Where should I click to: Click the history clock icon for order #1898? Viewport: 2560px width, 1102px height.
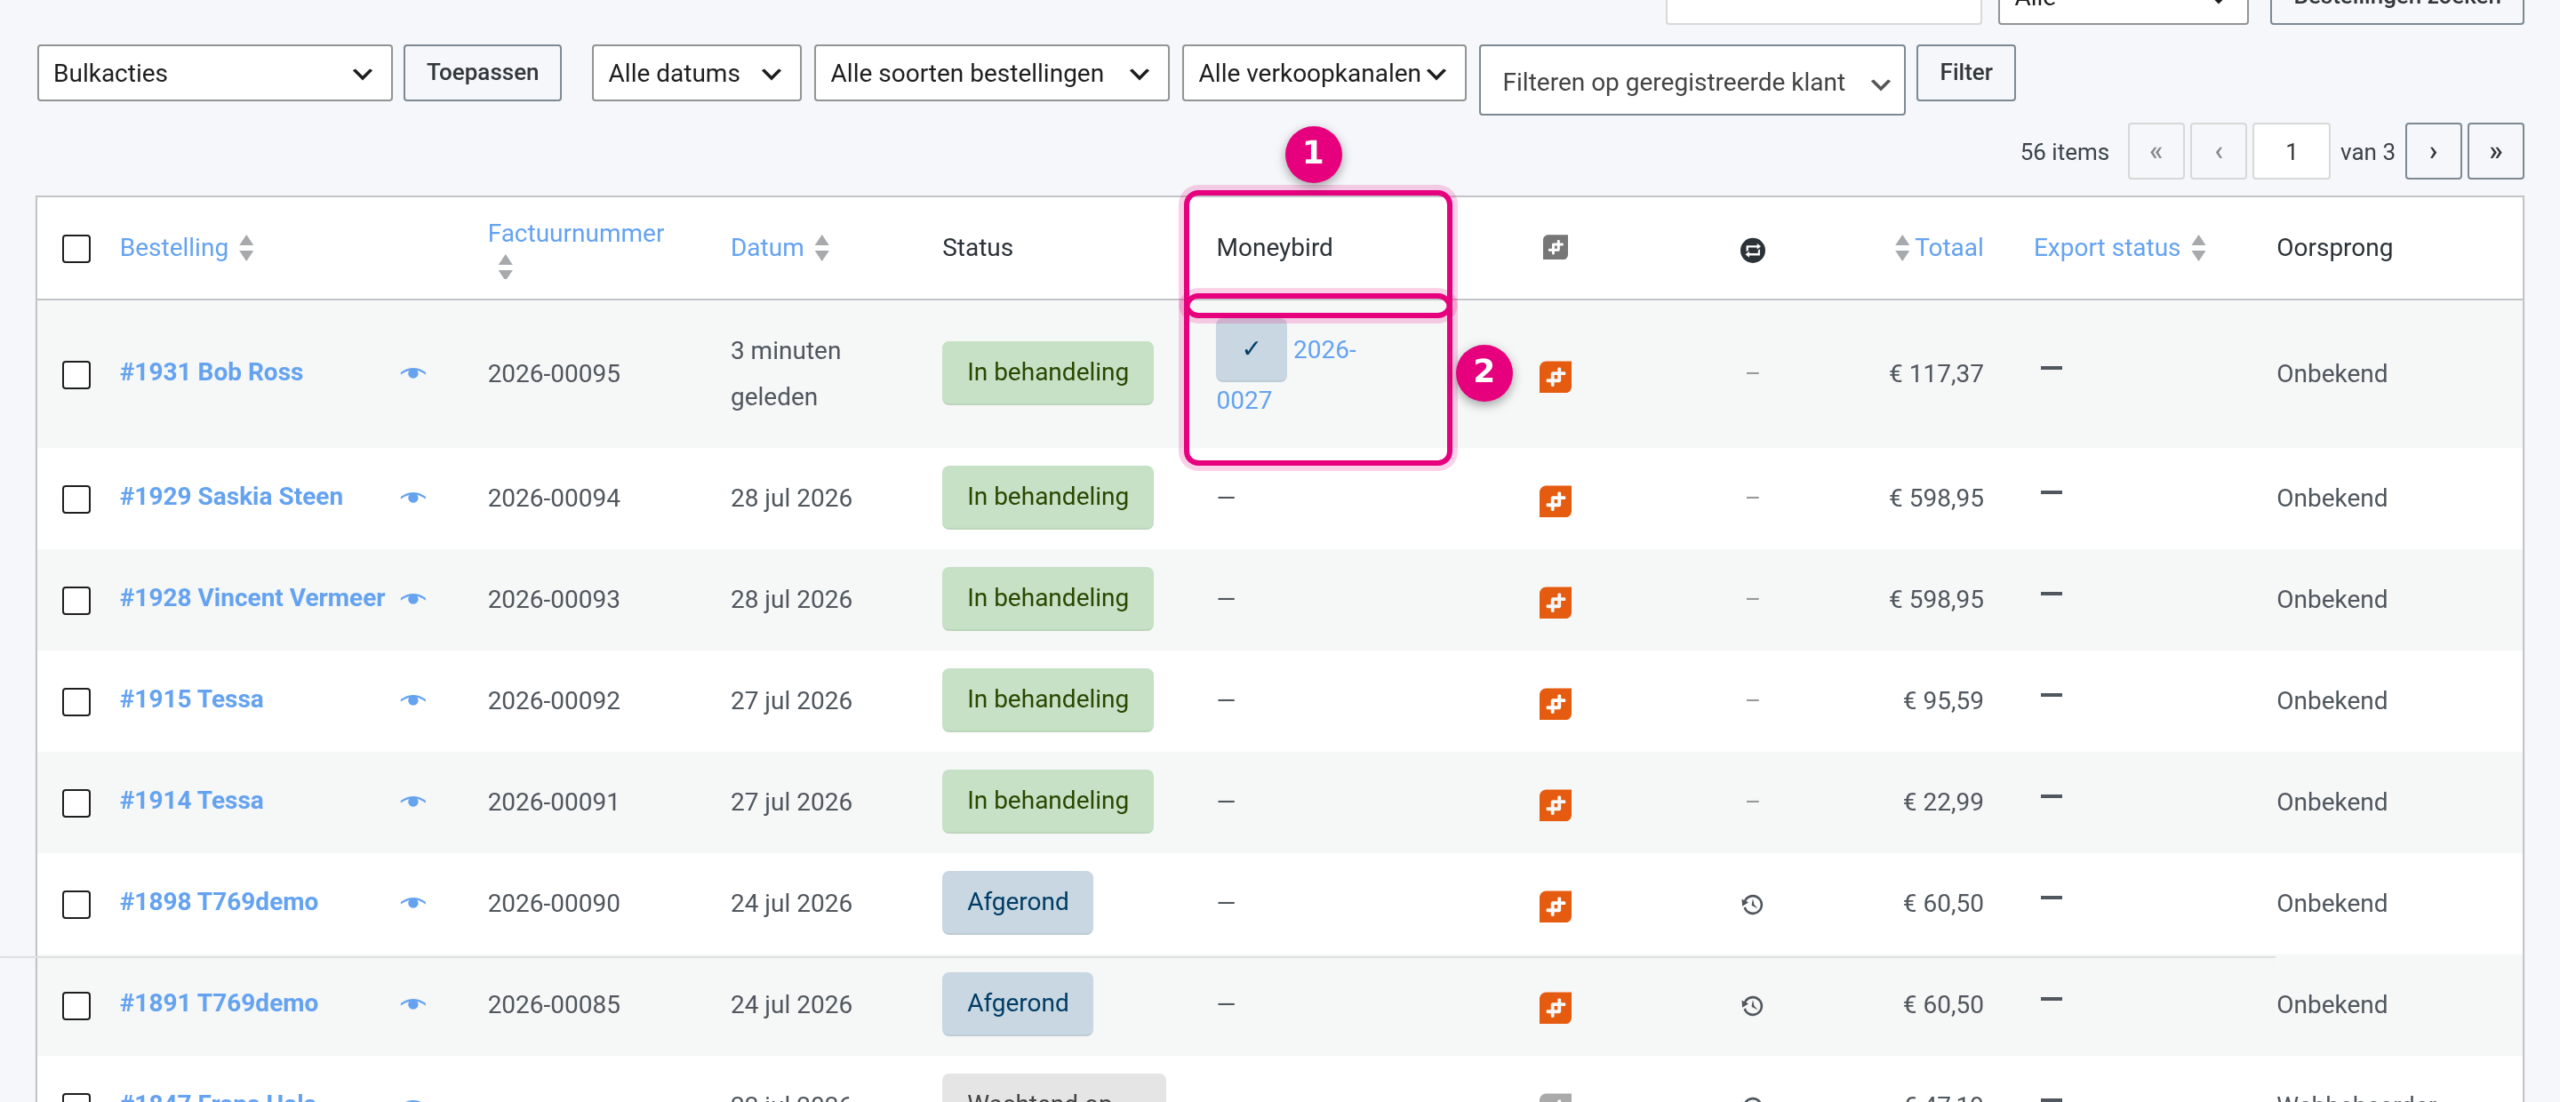pos(1752,904)
